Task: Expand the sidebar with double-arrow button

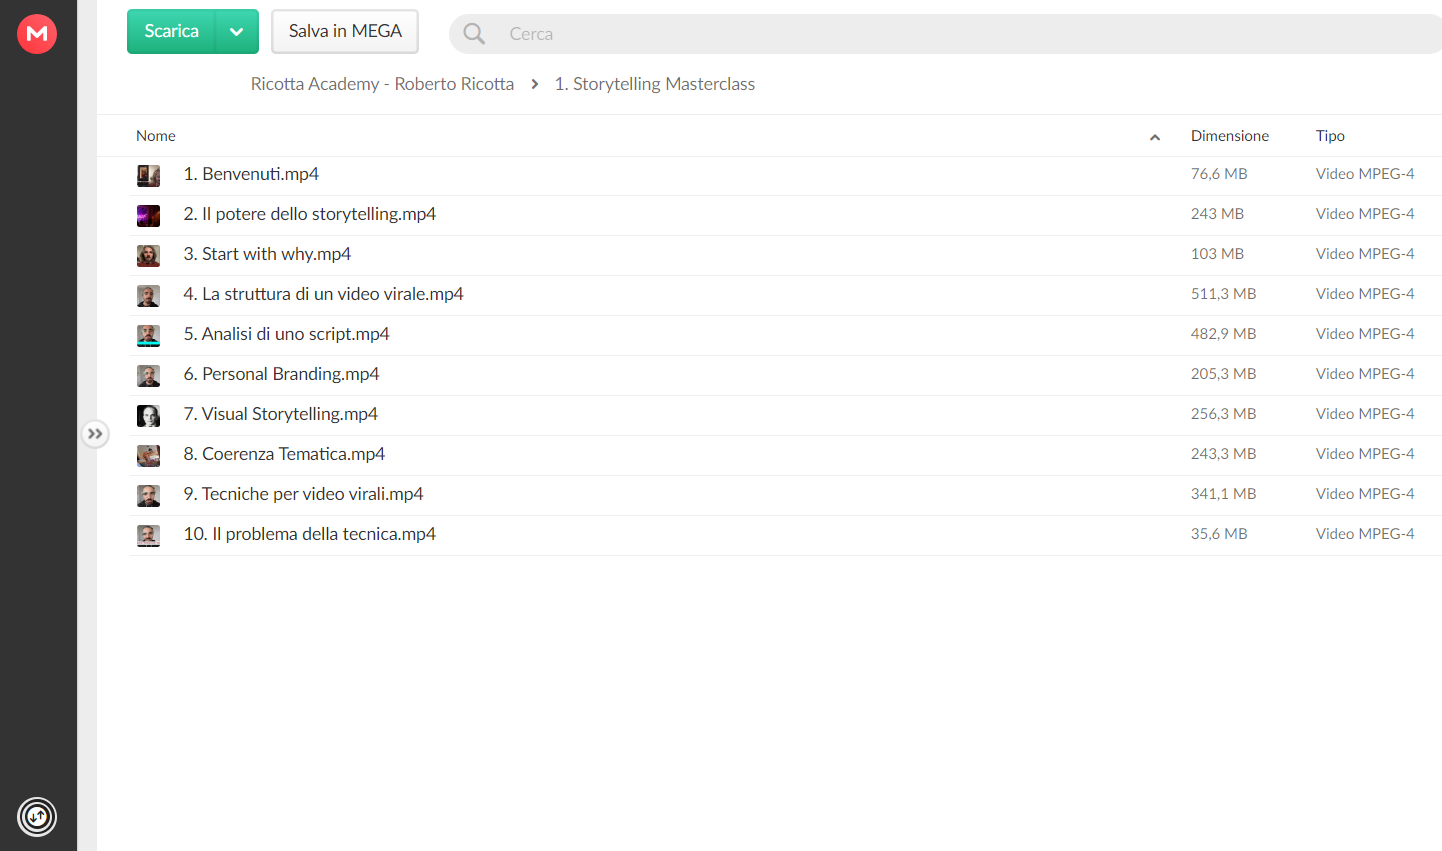Action: point(95,434)
